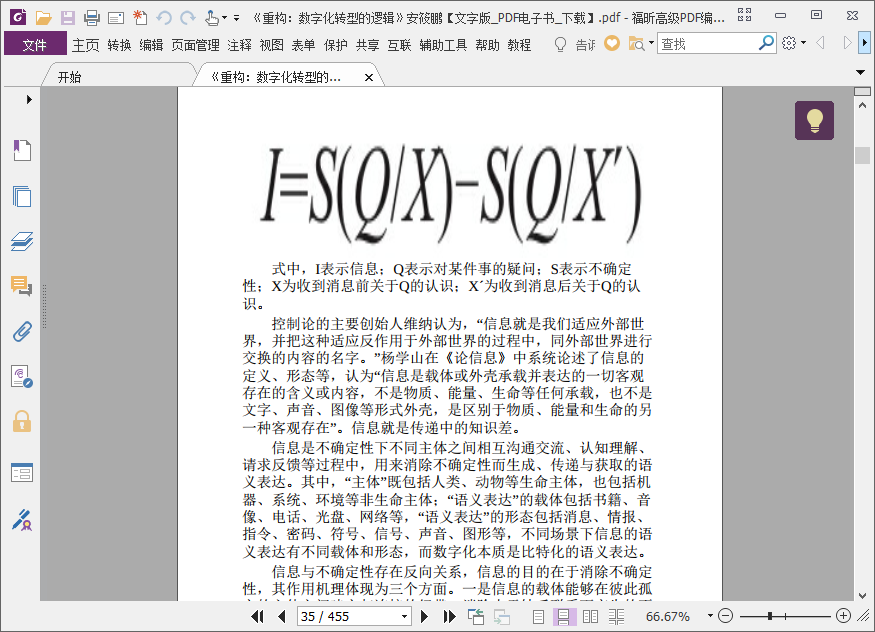This screenshot has width=875, height=632.
Task: Click the orange heart favorites icon
Action: 612,43
